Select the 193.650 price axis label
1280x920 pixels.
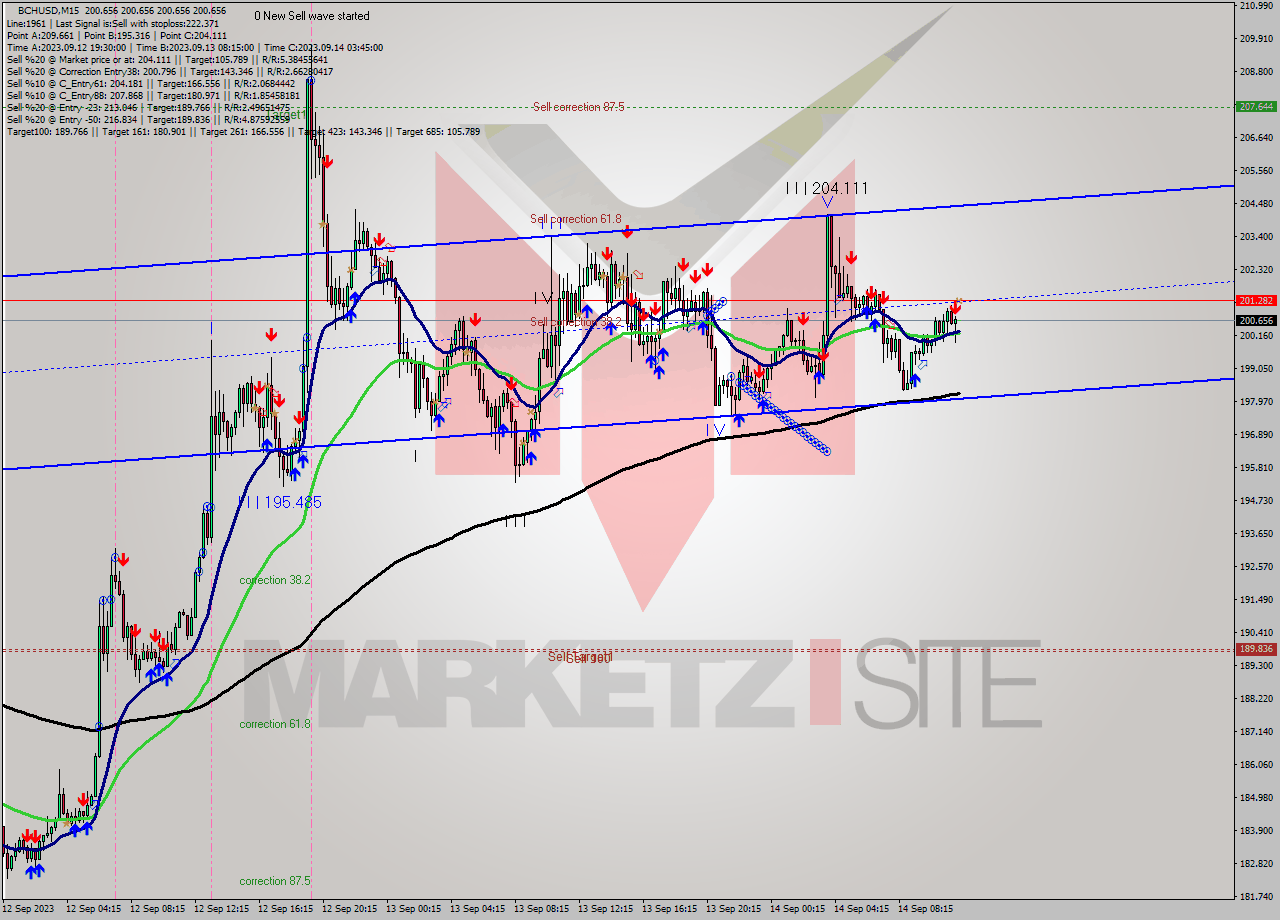[1256, 534]
